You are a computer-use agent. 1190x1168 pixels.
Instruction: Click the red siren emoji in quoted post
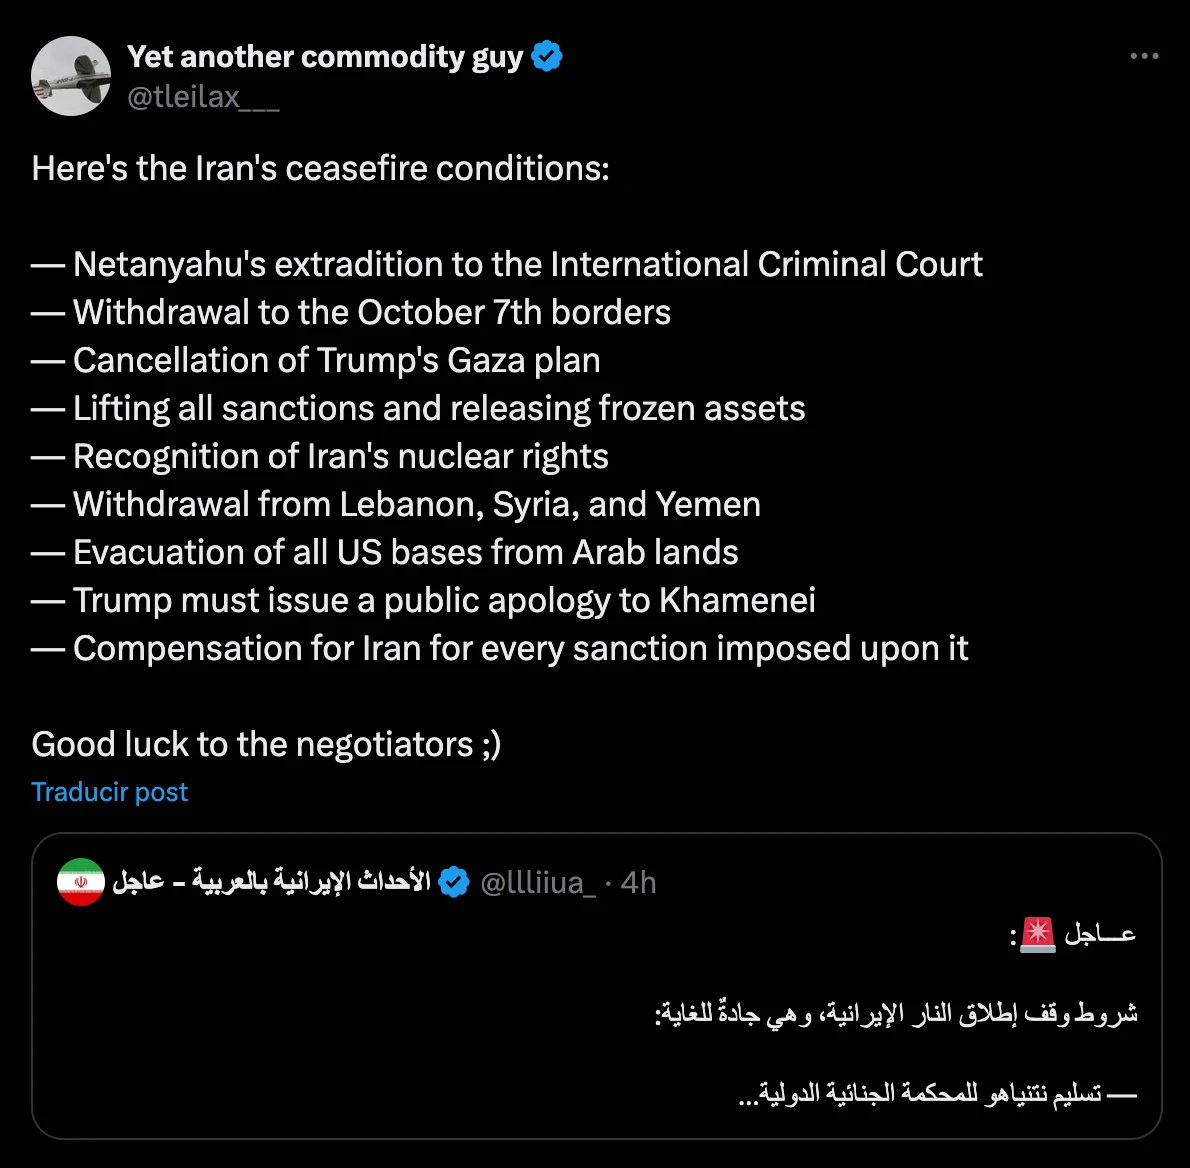pos(1037,934)
